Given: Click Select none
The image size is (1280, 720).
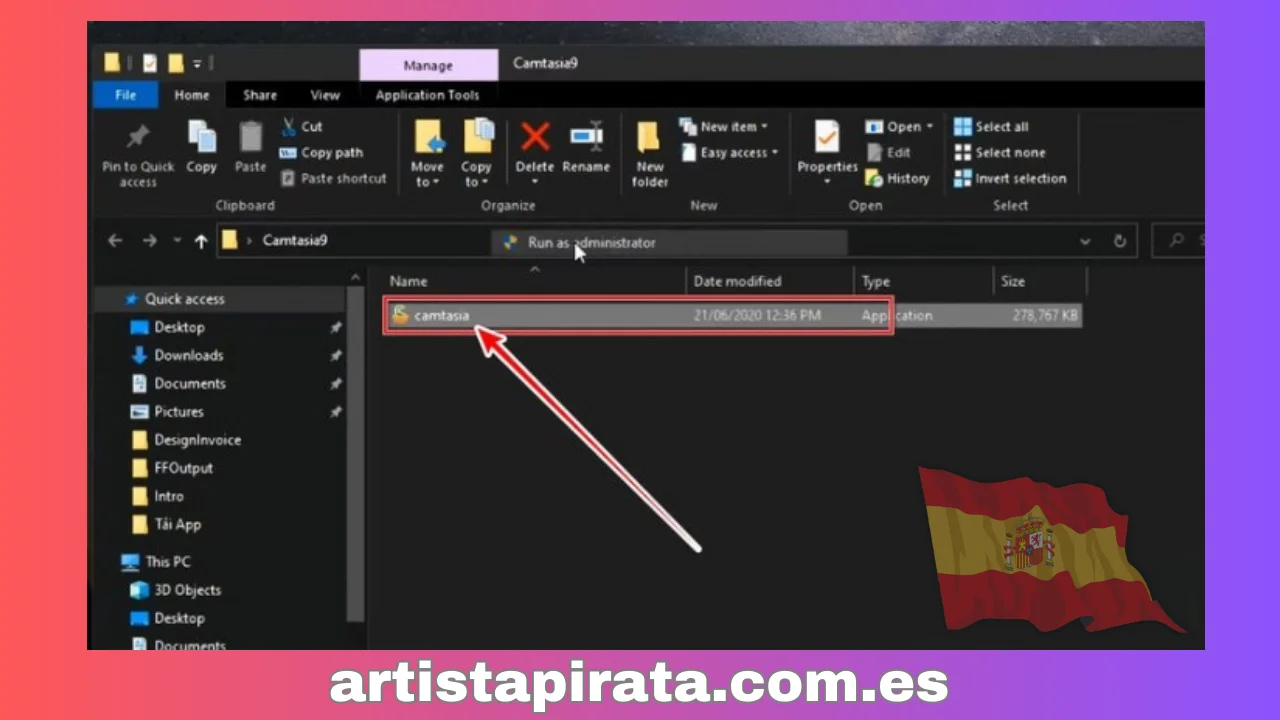Looking at the screenshot, I should [999, 153].
